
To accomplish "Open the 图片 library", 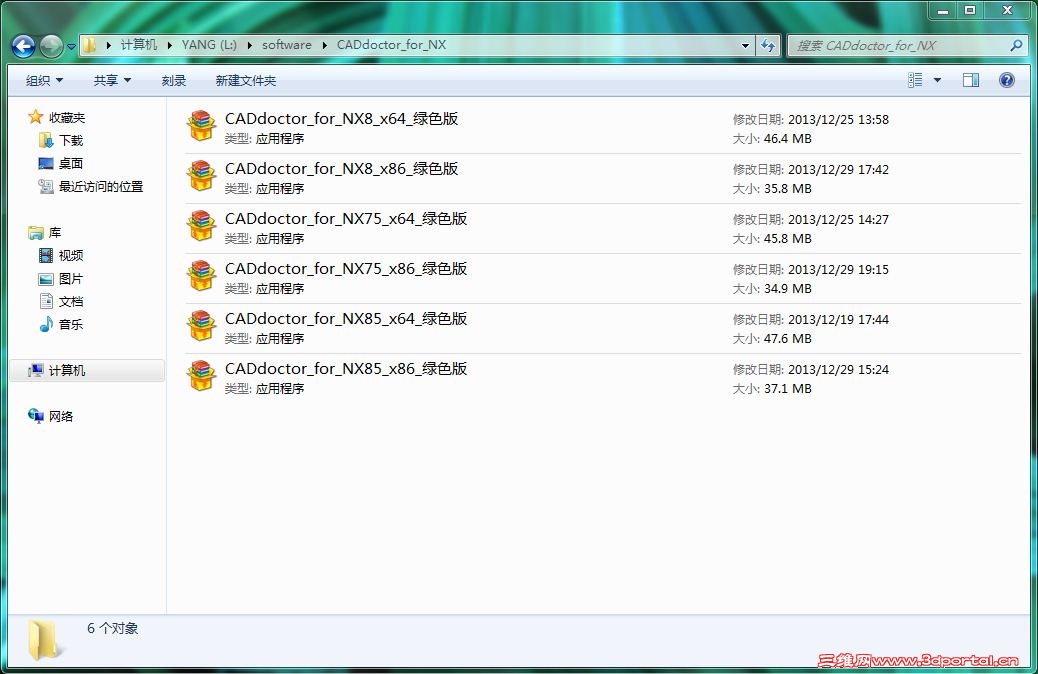I will [71, 279].
